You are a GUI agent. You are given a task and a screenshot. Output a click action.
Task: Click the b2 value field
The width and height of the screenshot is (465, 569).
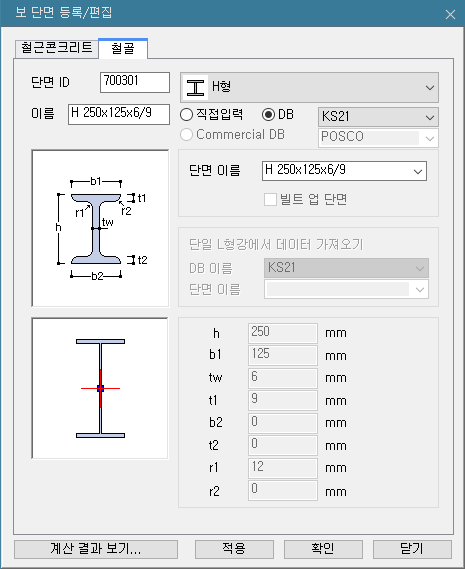click(x=283, y=423)
